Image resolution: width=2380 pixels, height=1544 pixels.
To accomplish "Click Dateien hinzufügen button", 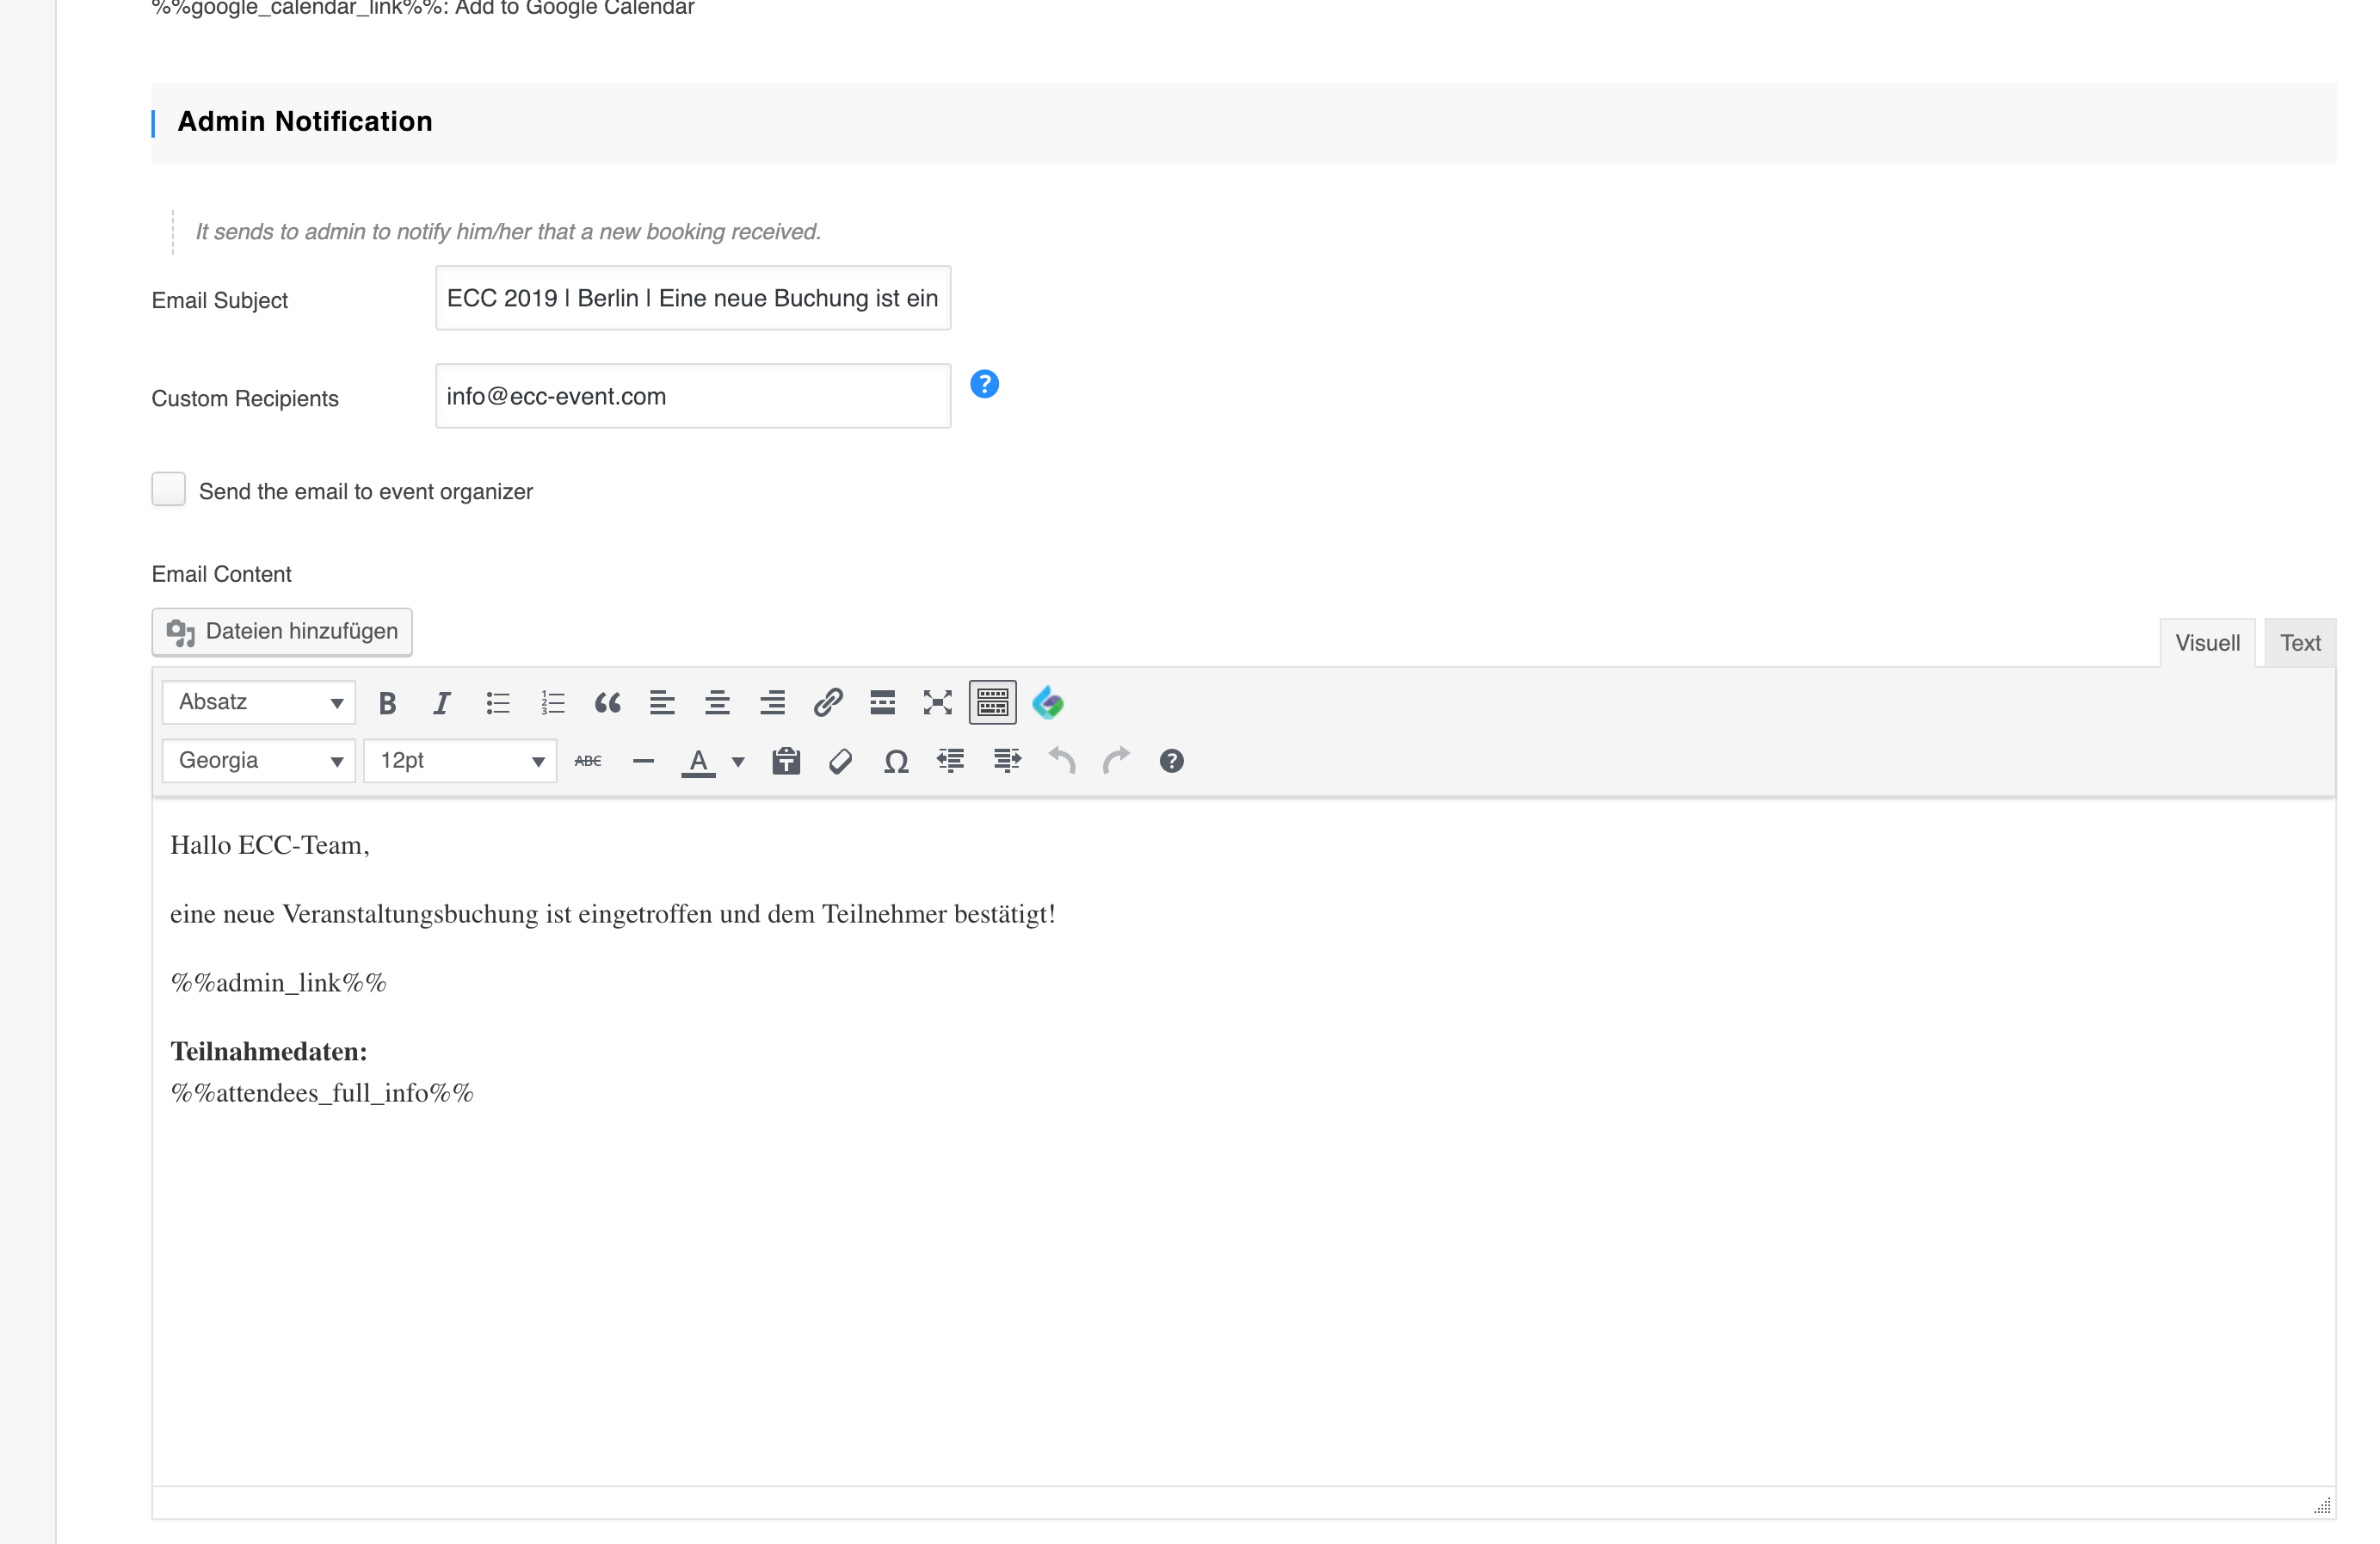I will 282,632.
